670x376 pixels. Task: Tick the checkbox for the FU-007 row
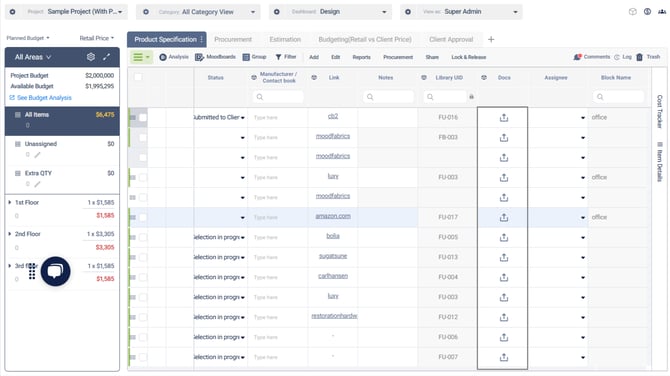(143, 357)
